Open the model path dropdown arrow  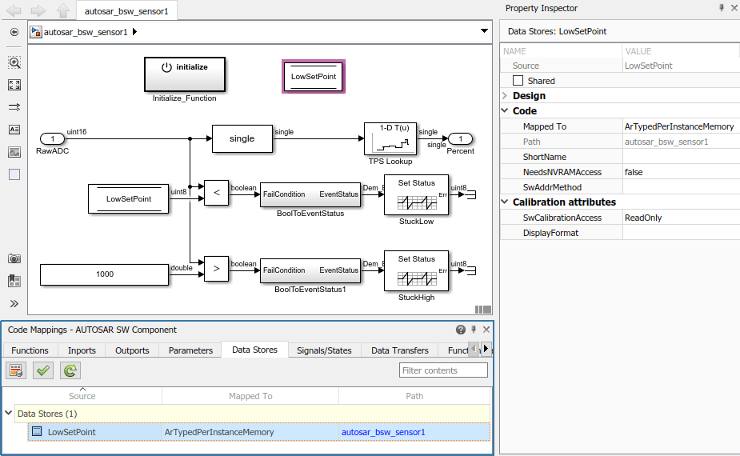click(484, 31)
